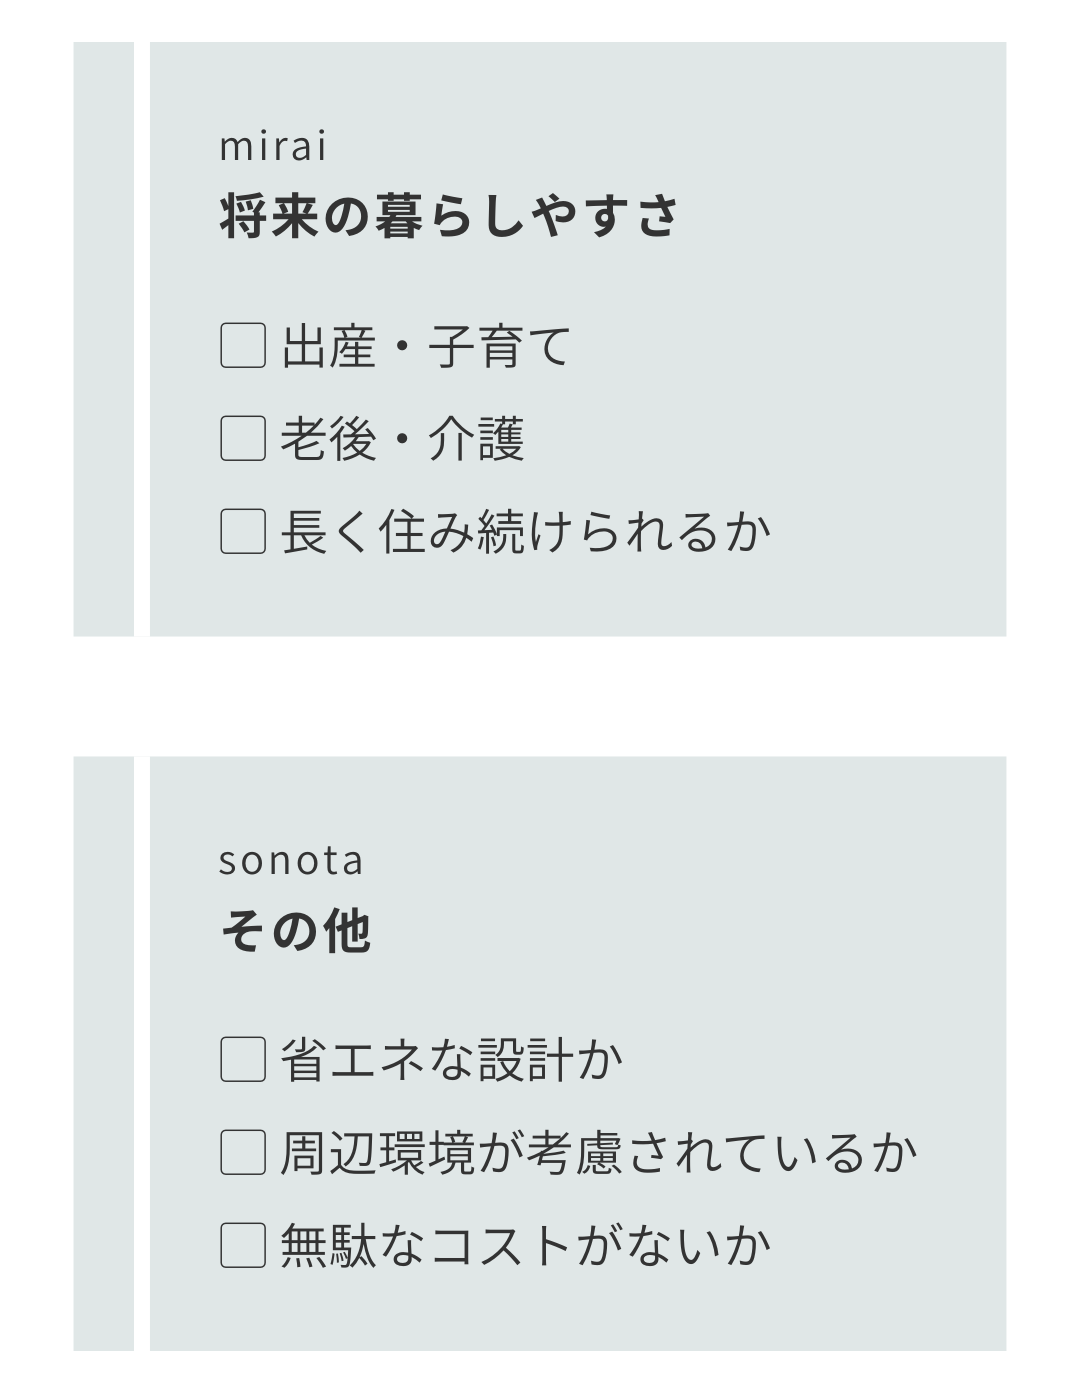The height and width of the screenshot is (1394, 1080).
Task: Click the small "mirai" caption
Action: (273, 146)
